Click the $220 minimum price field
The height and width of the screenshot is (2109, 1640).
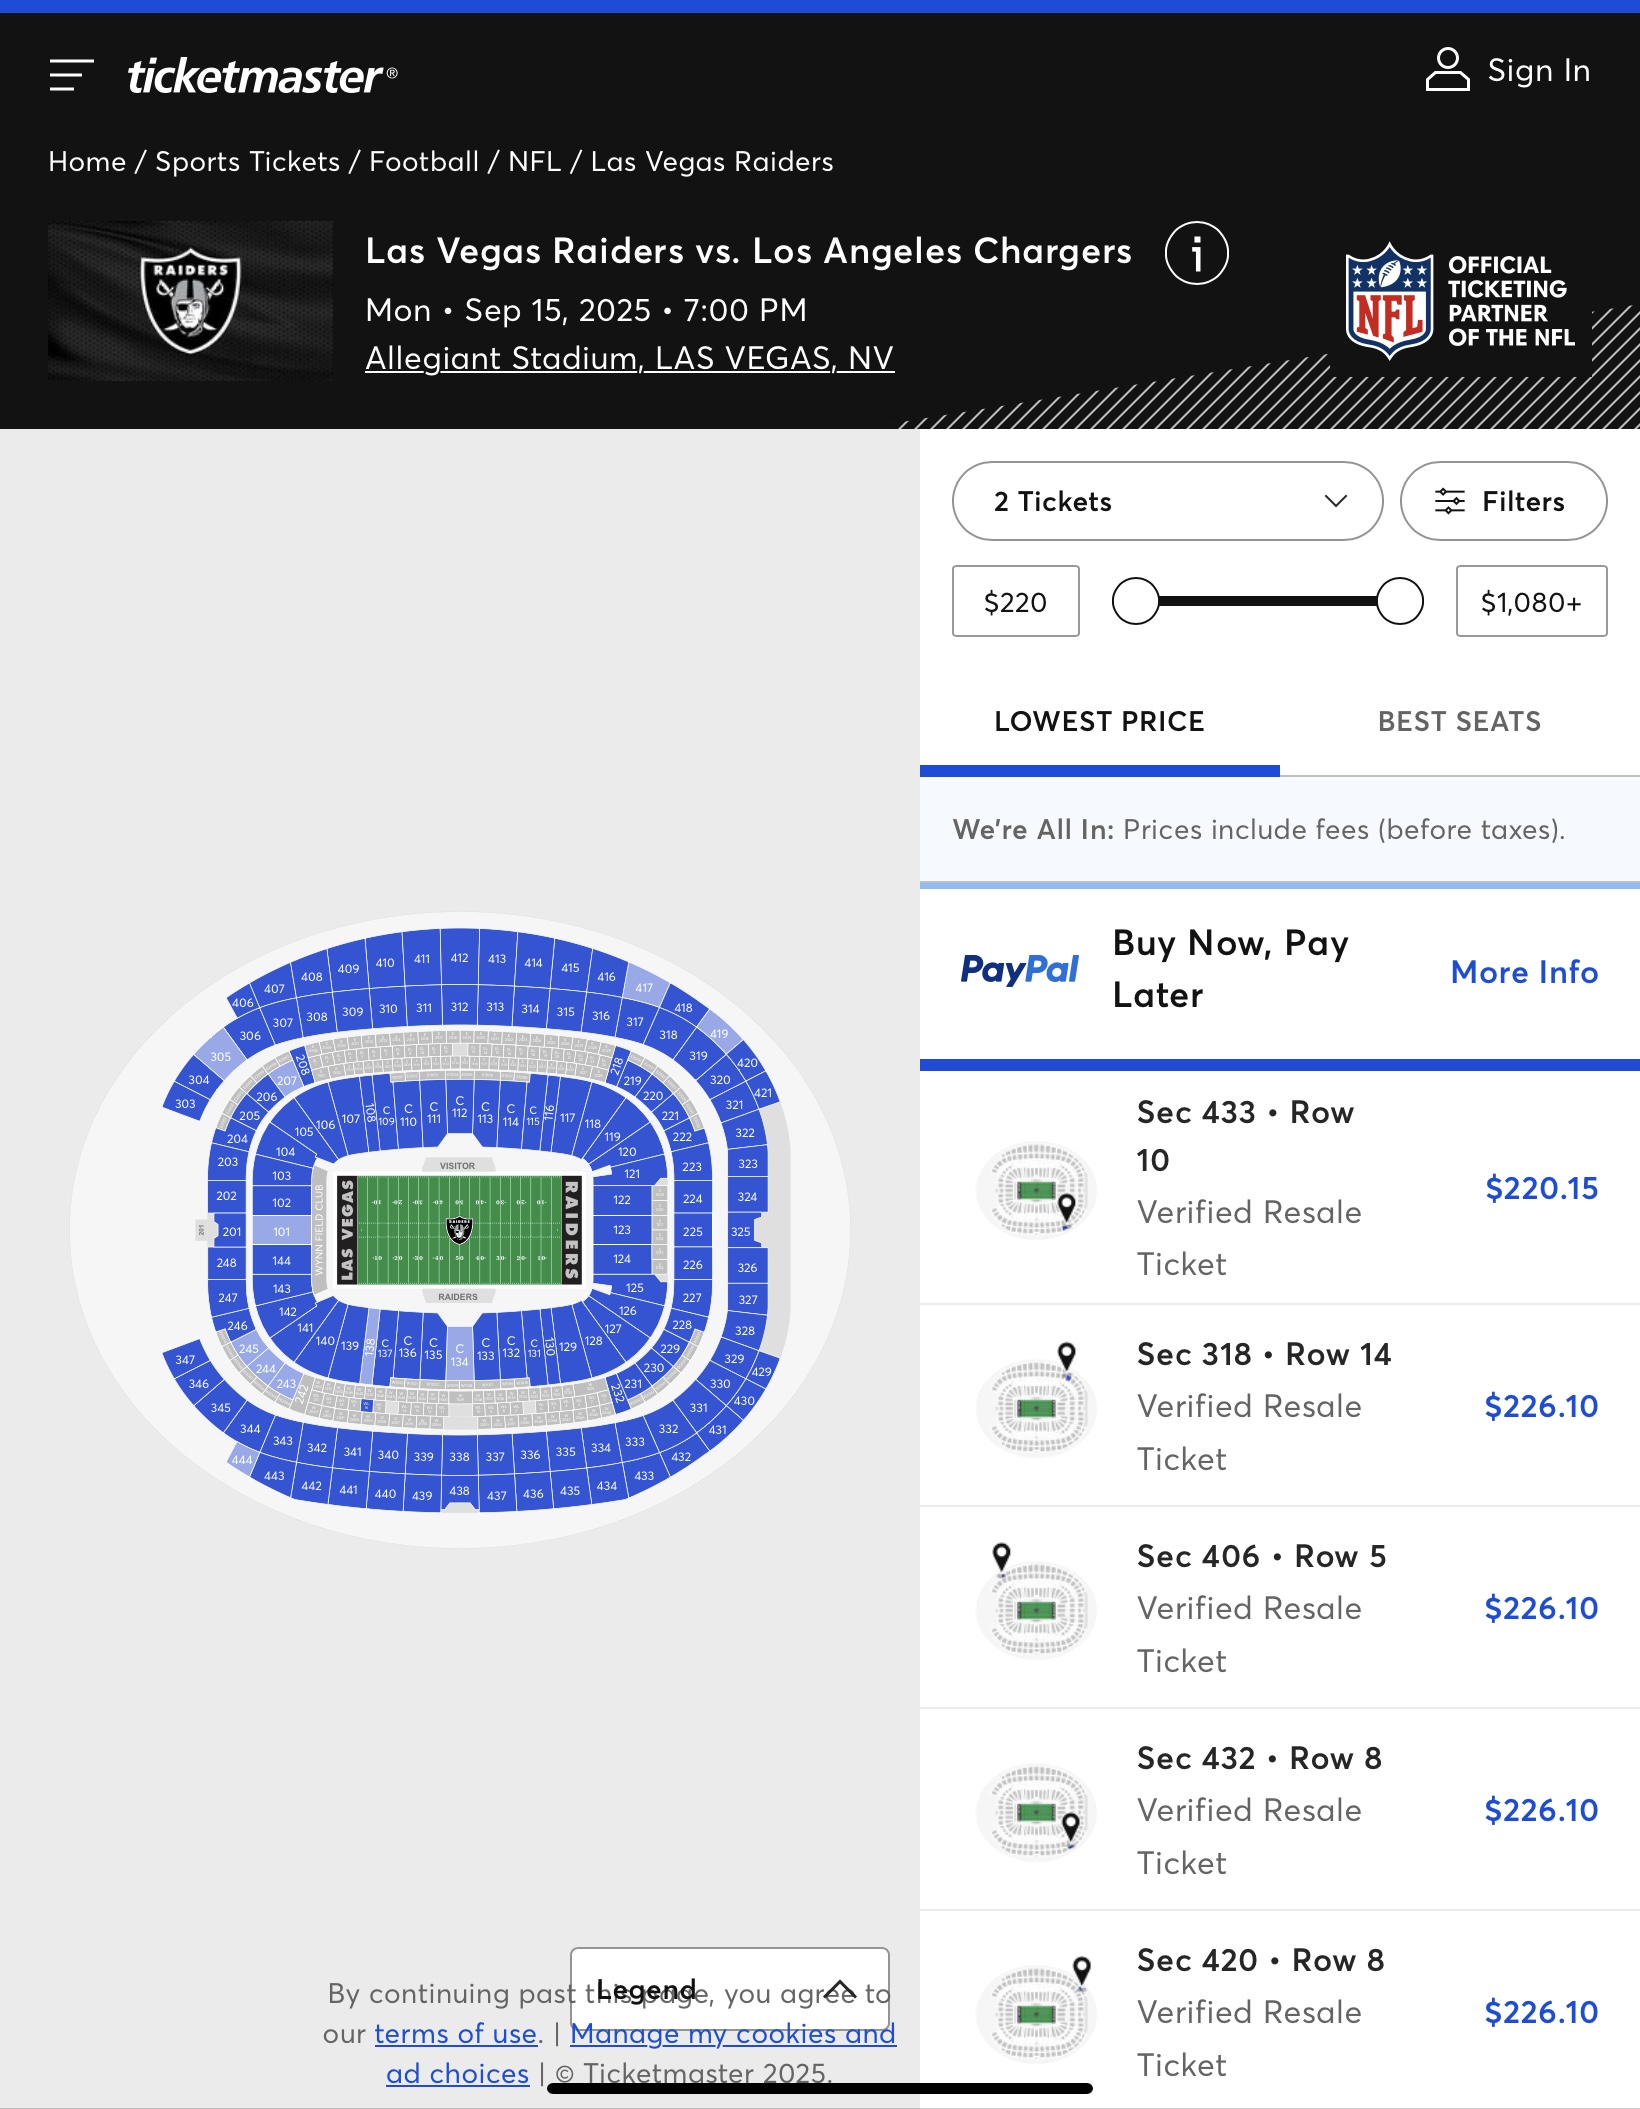click(x=1015, y=601)
